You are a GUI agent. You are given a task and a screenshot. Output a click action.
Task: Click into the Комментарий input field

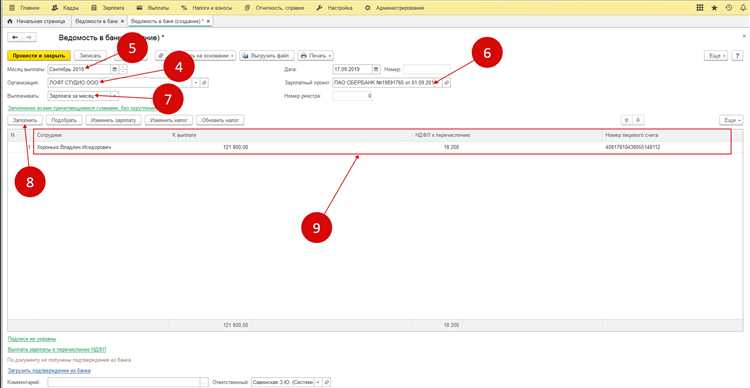point(123,382)
